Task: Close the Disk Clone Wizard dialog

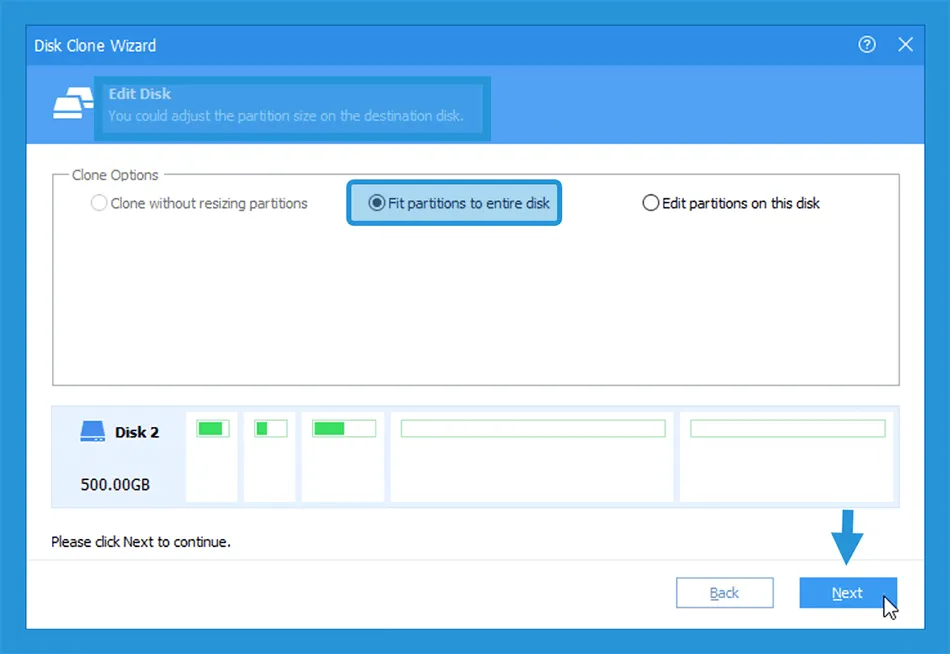Action: 906,45
